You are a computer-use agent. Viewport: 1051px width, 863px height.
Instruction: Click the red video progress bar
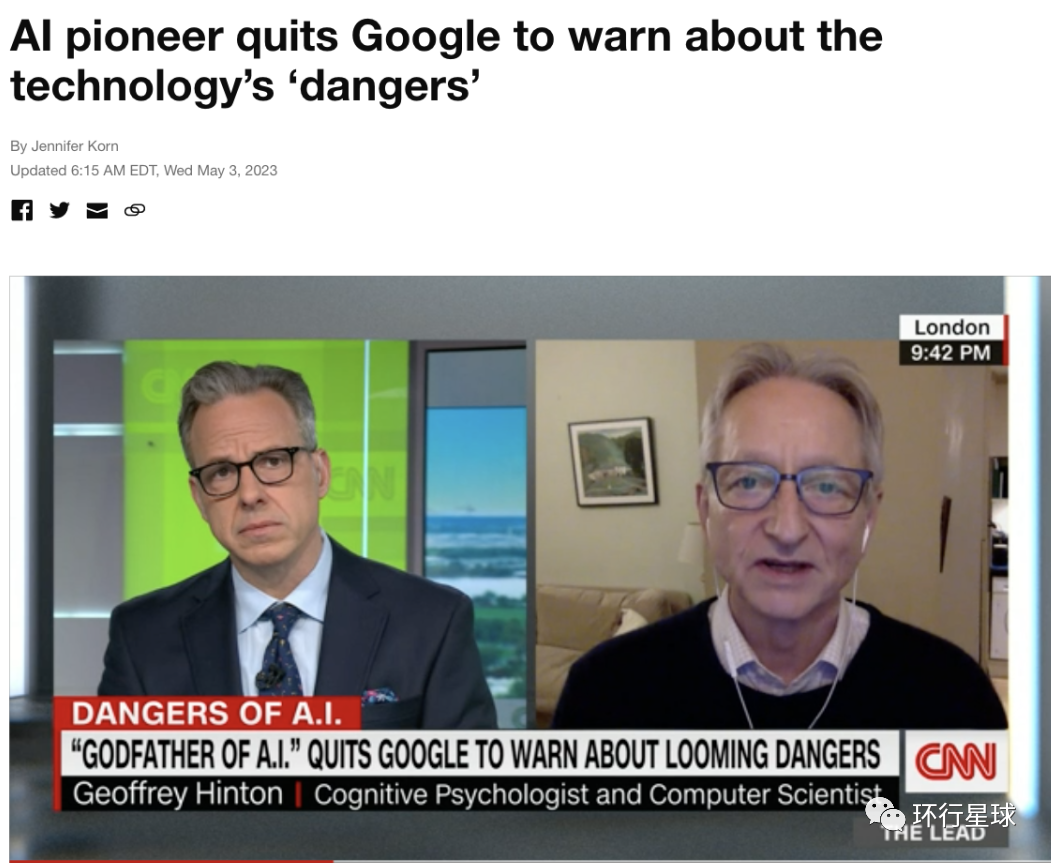pyautogui.click(x=171, y=861)
